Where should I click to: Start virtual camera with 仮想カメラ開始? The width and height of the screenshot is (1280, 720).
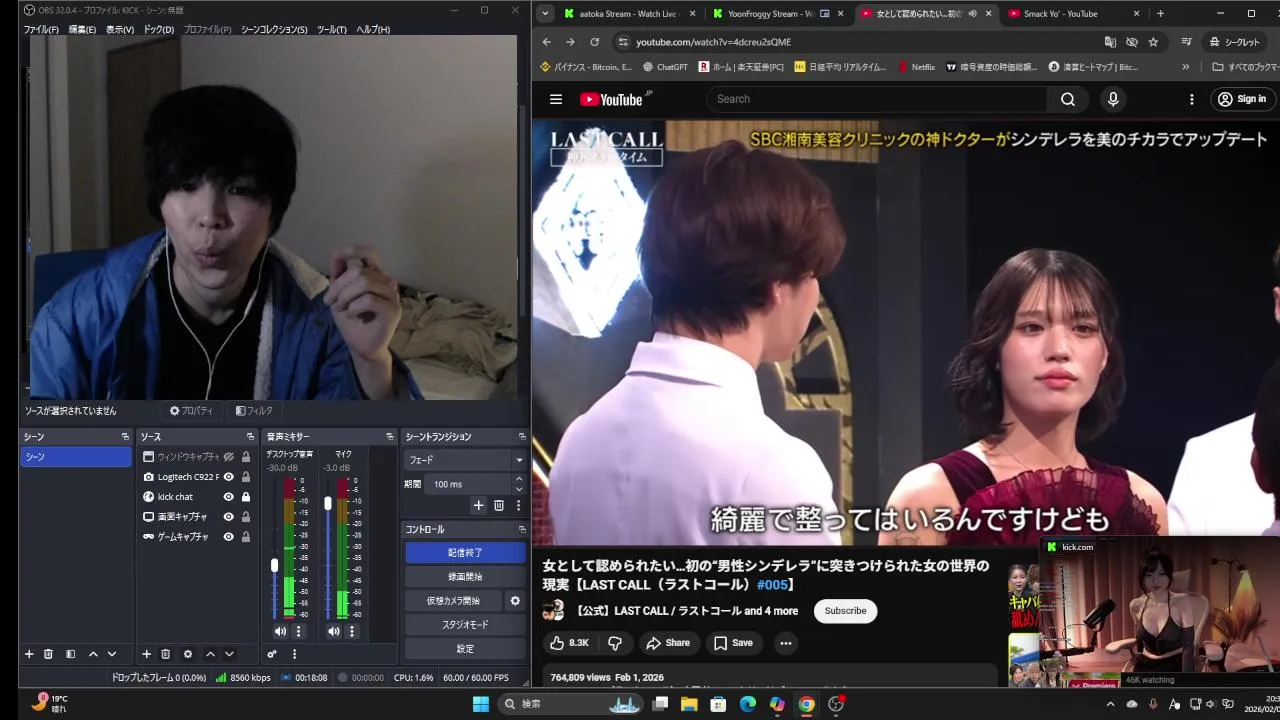coord(453,601)
